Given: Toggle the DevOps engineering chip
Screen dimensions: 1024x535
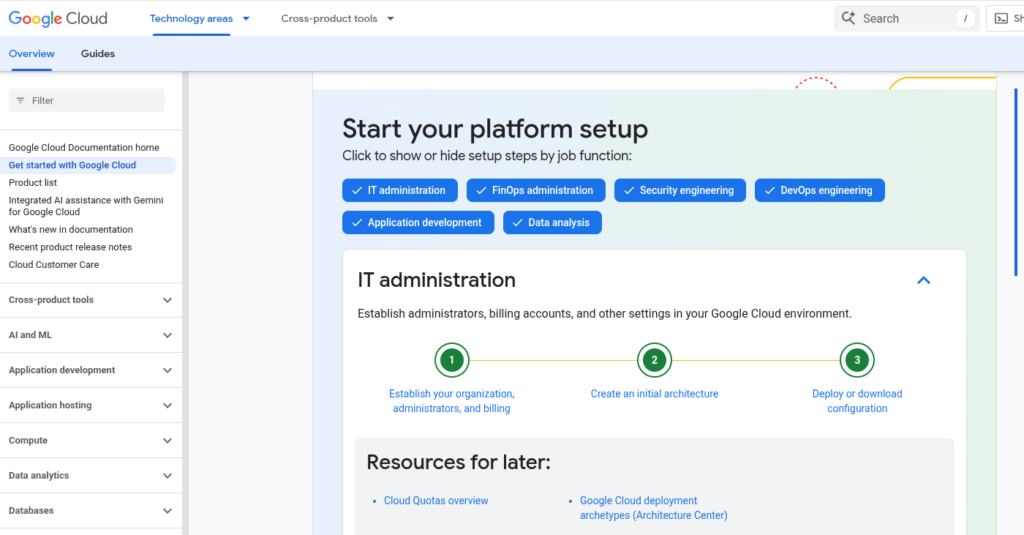Looking at the screenshot, I should click(x=820, y=190).
